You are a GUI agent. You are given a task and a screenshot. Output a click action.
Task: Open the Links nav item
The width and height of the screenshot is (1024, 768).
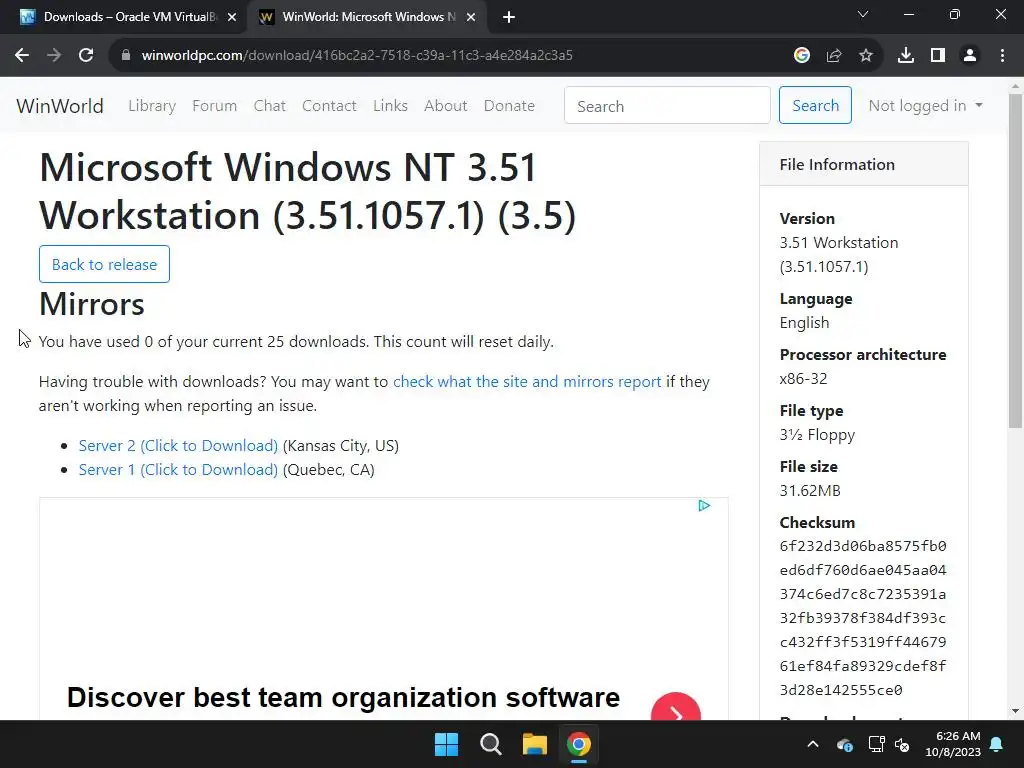(x=391, y=106)
